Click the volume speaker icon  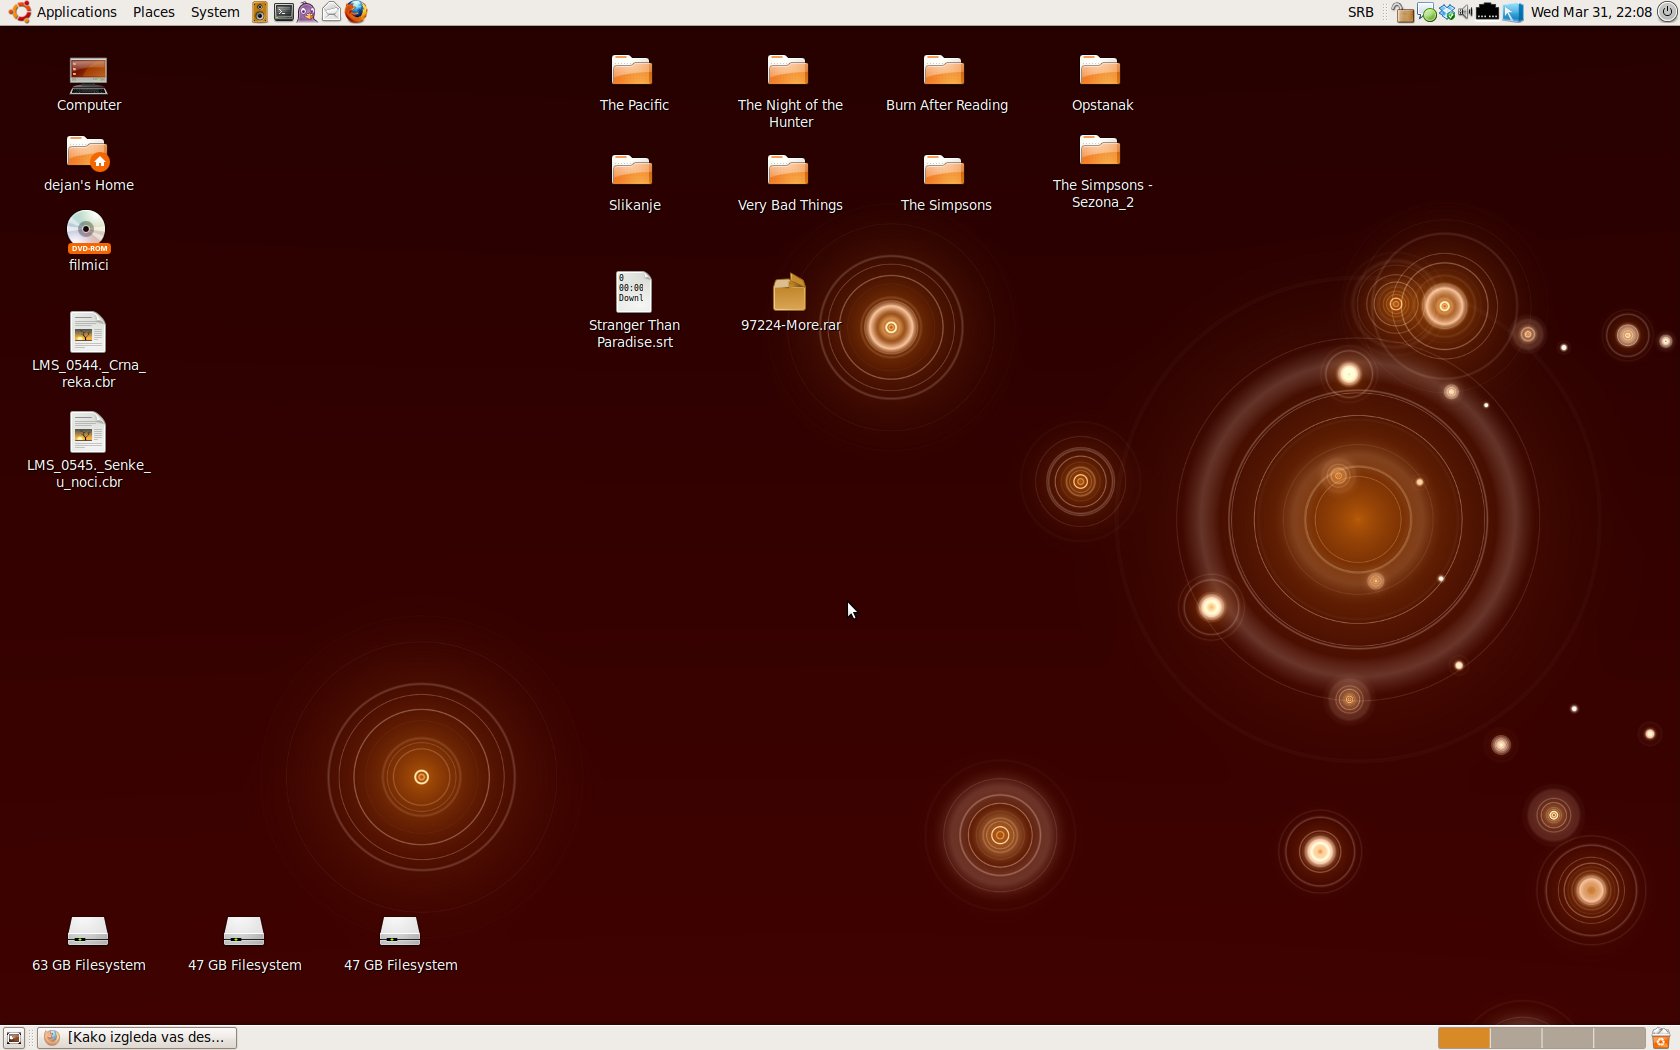coord(1465,12)
